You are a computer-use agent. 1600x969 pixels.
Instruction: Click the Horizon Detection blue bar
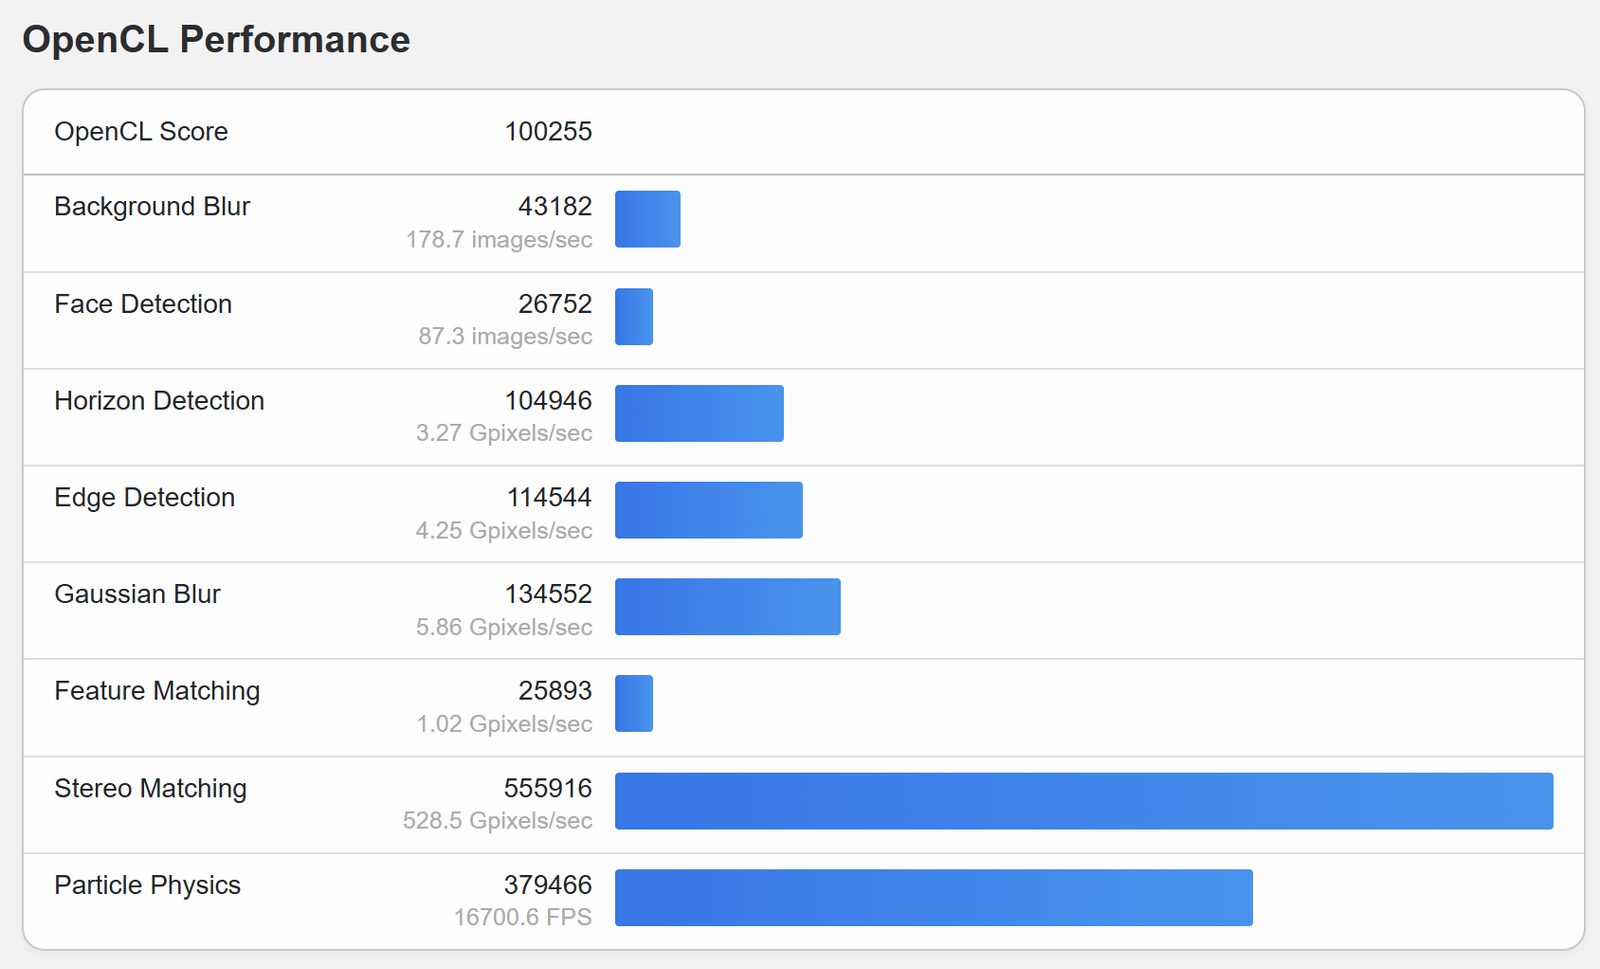coord(699,413)
